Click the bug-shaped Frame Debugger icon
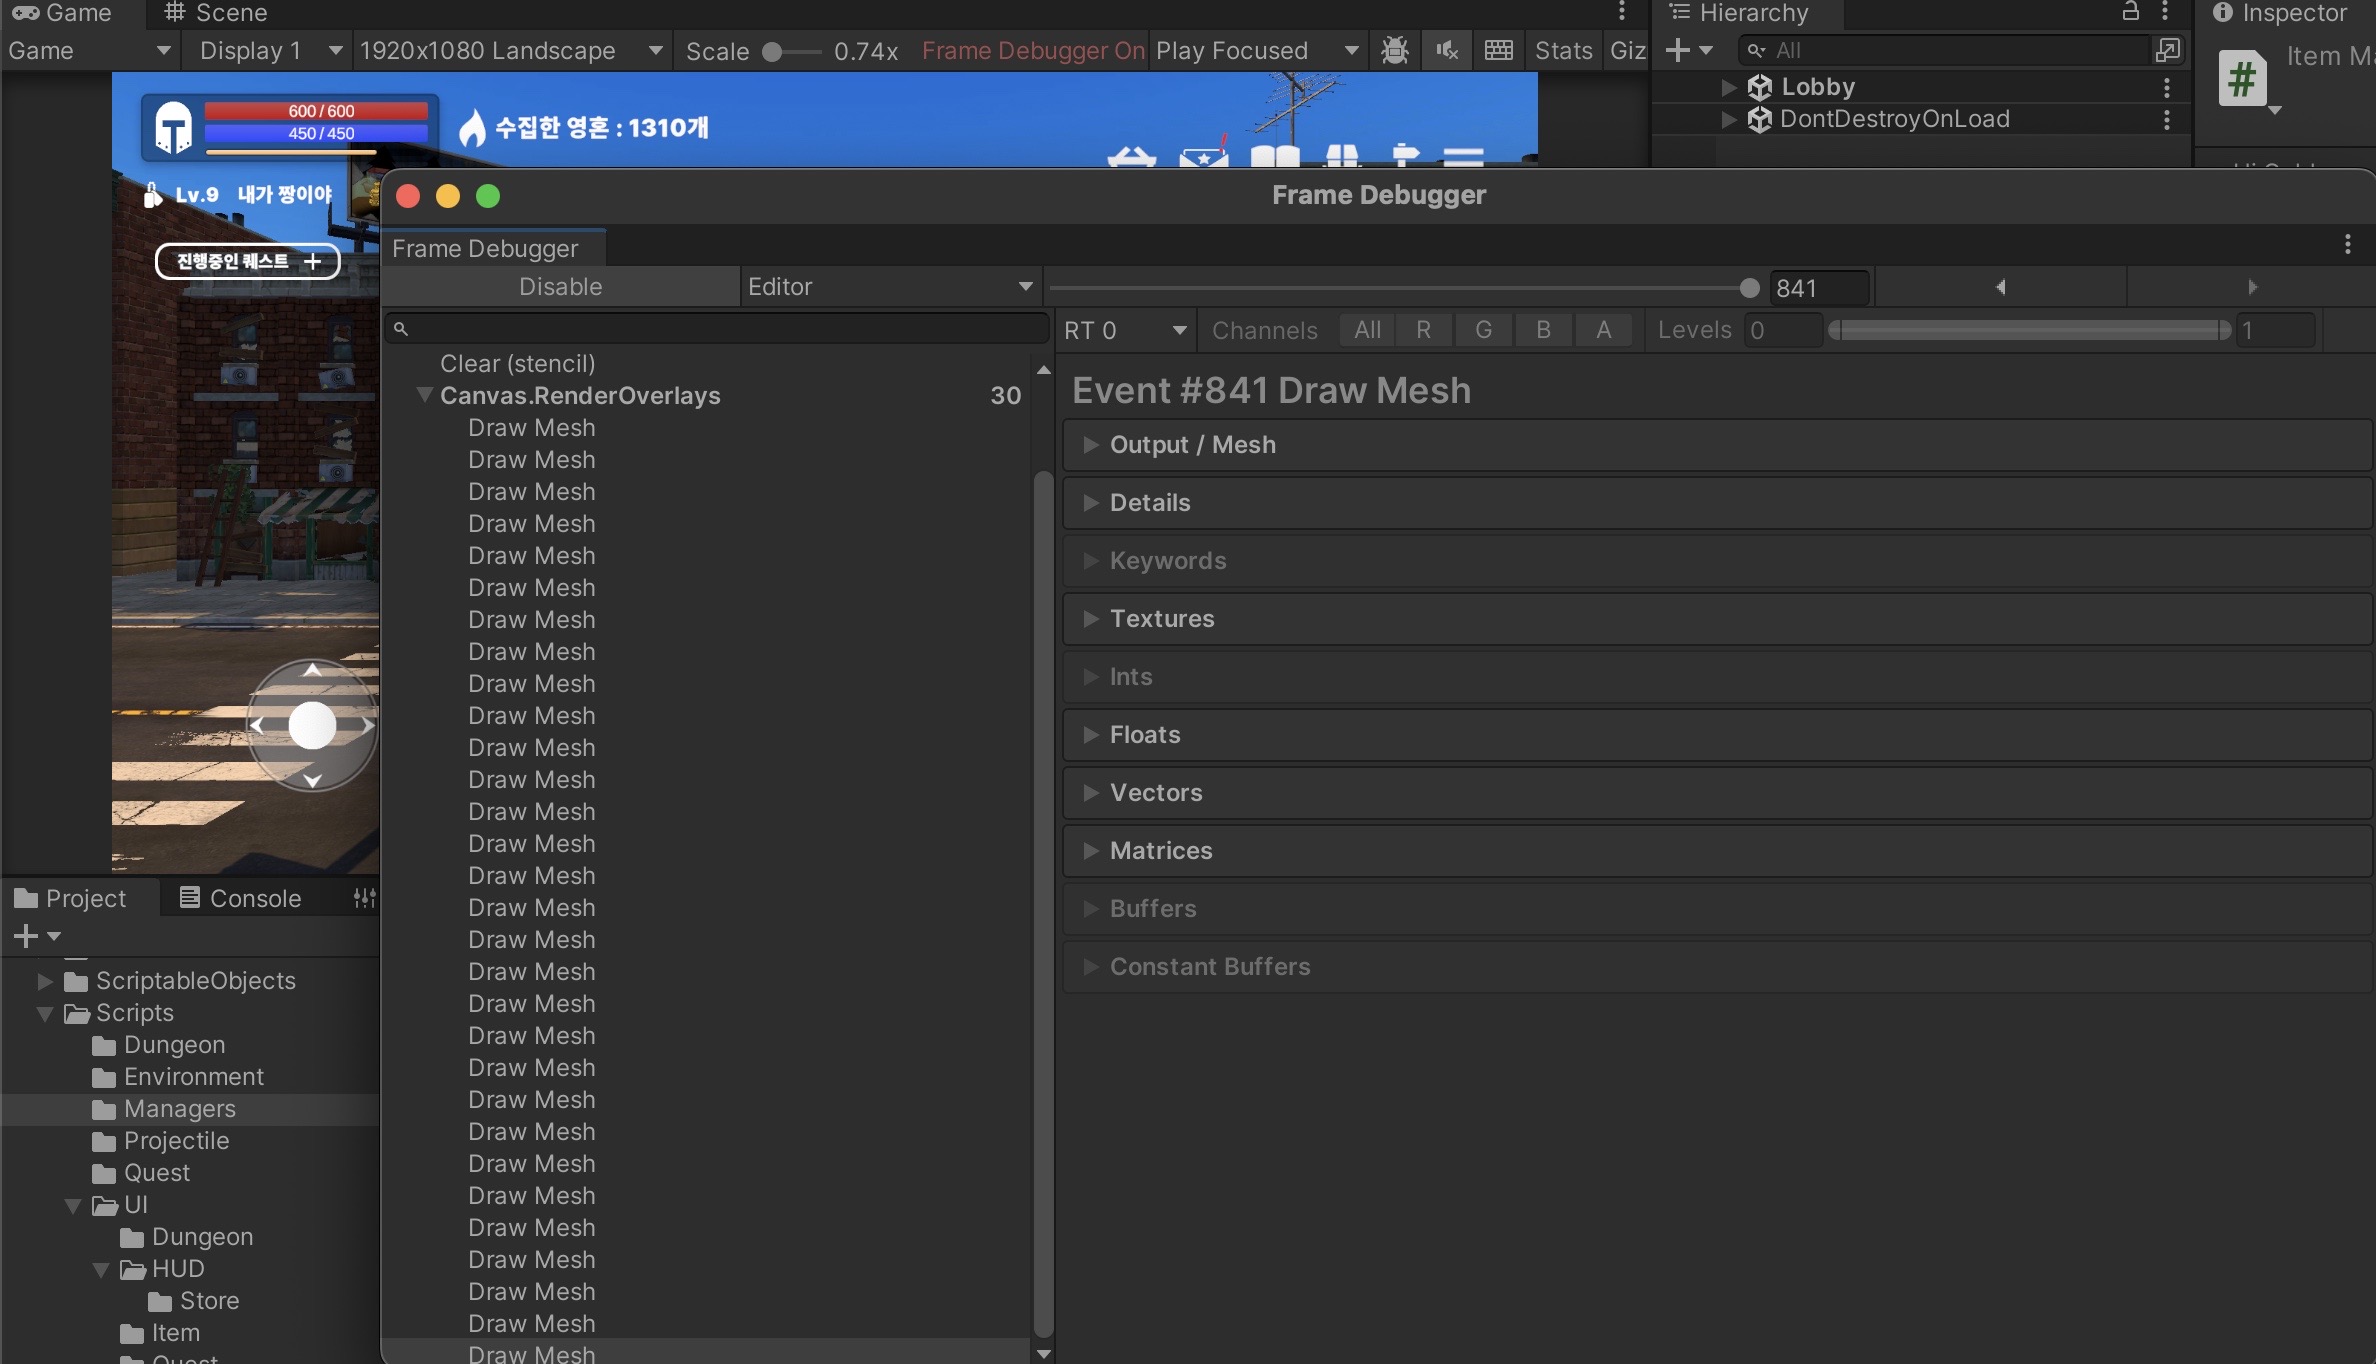 [1394, 50]
